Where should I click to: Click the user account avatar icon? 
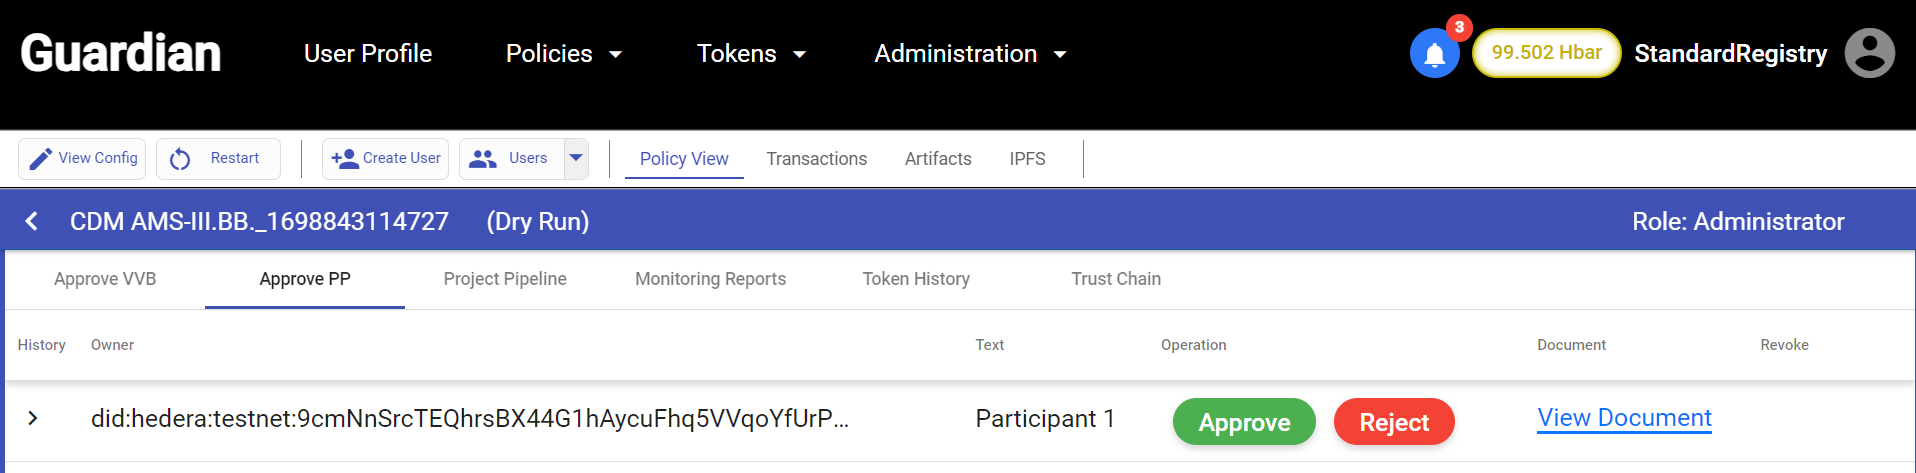(1869, 53)
